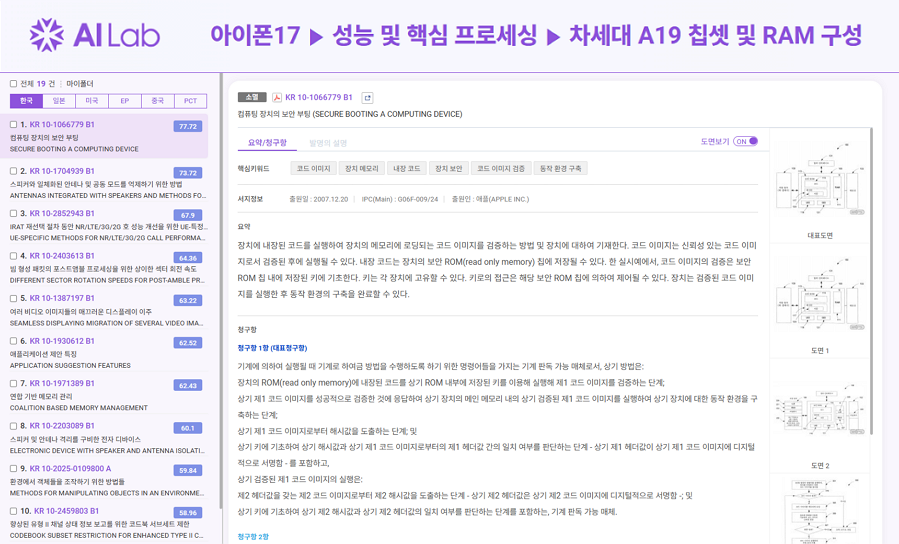This screenshot has width=899, height=544.
Task: Check the box for result 1 KR 10-1066779 B1
Action: point(13,124)
